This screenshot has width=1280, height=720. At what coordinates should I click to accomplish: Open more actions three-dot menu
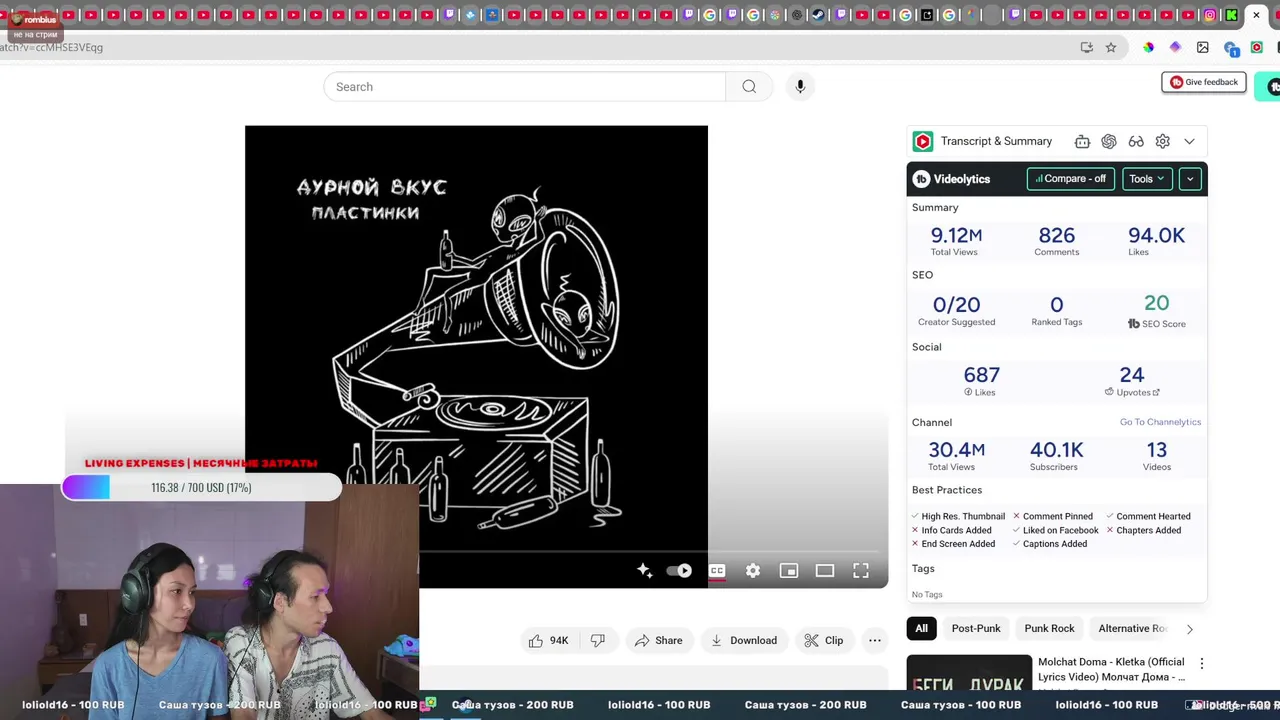pos(875,640)
